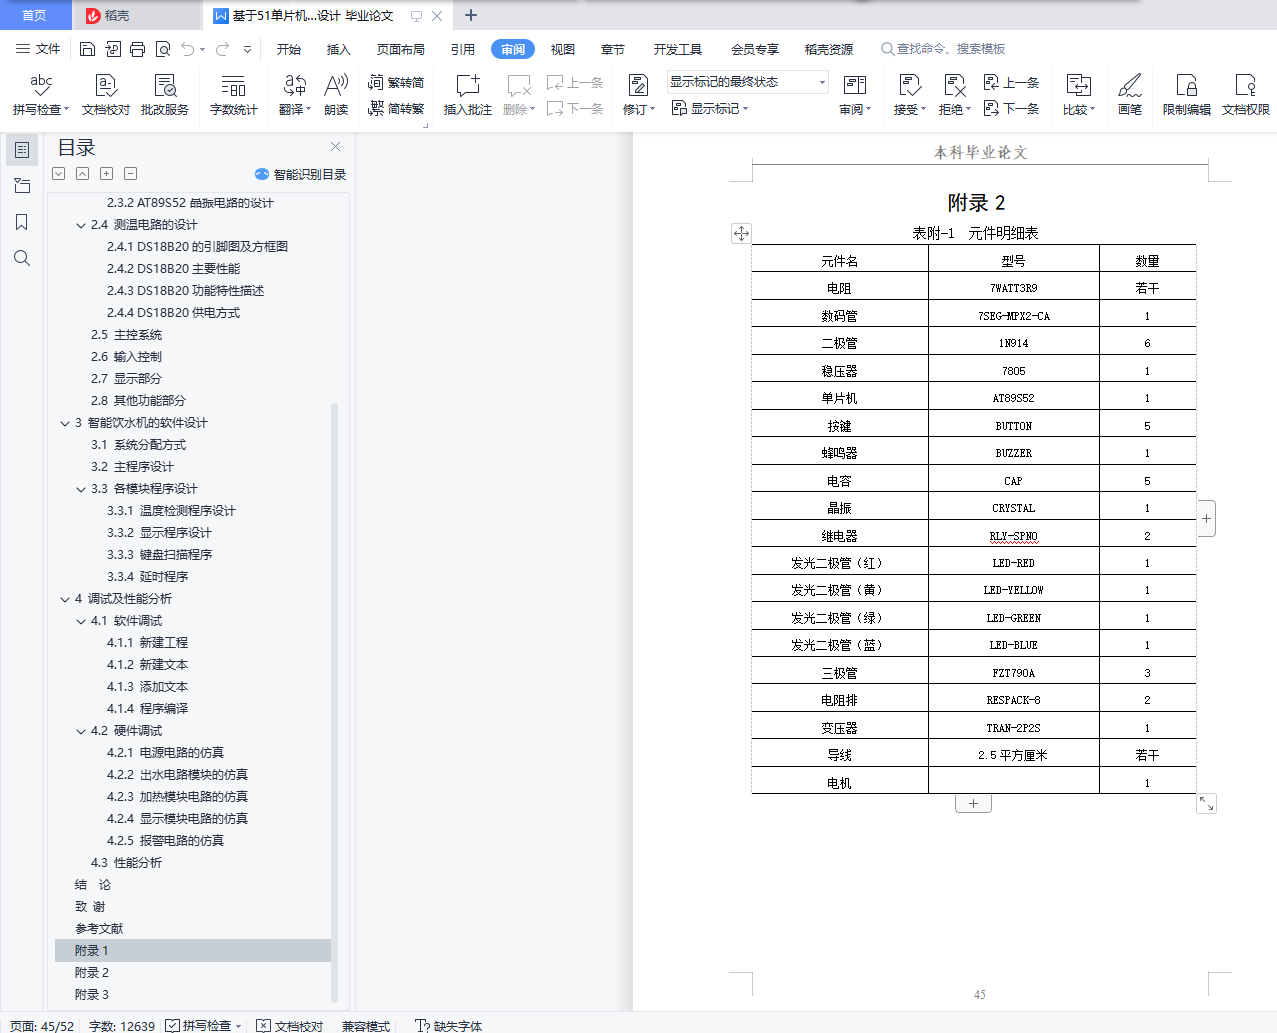Open the translate (翻译) tool
This screenshot has width=1277, height=1033.
[295, 95]
